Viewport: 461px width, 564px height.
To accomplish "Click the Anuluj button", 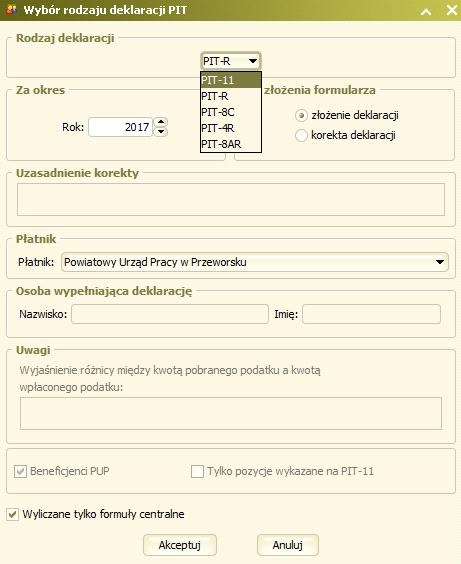I will coord(288,545).
